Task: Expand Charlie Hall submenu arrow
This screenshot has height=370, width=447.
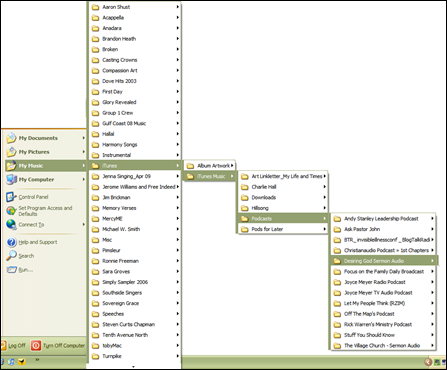Action: (x=324, y=187)
